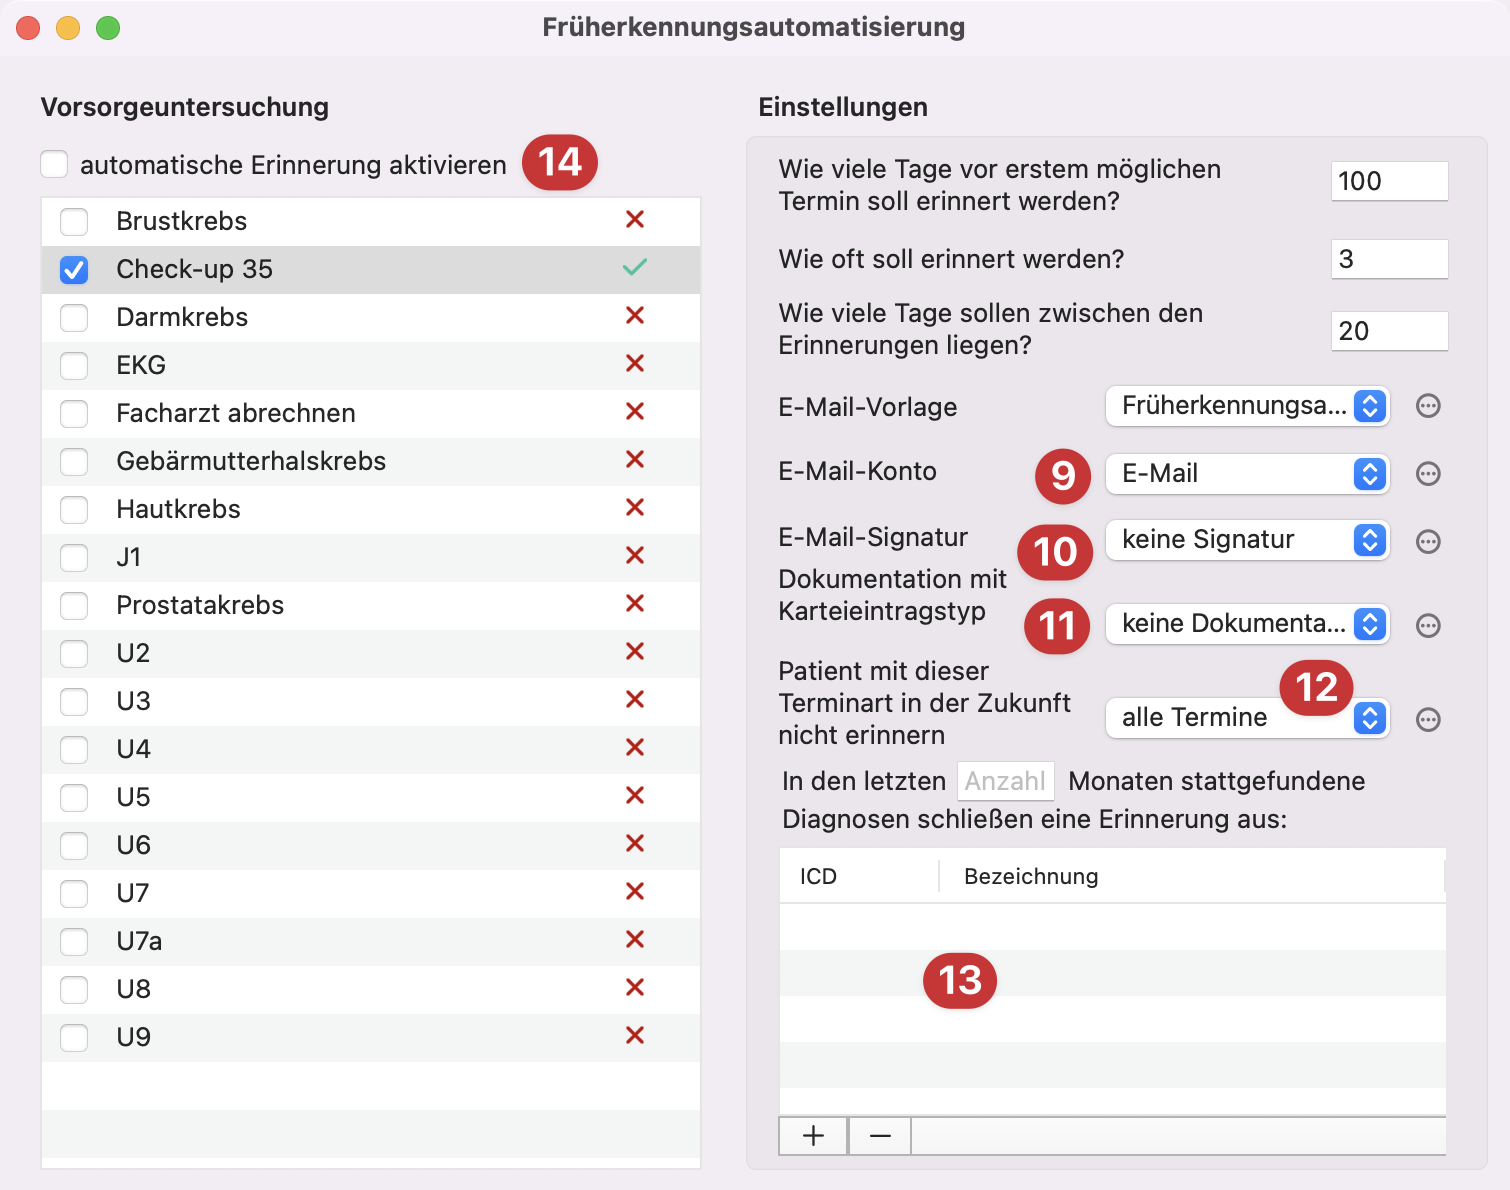Enable automatische Erinnerung aktivieren checkbox

[x=54, y=164]
